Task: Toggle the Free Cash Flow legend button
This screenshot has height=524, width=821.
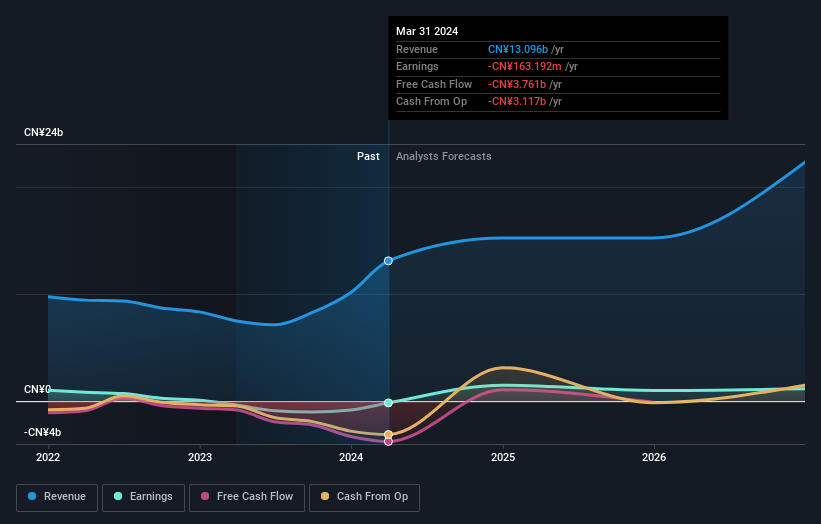Action: click(x=247, y=497)
